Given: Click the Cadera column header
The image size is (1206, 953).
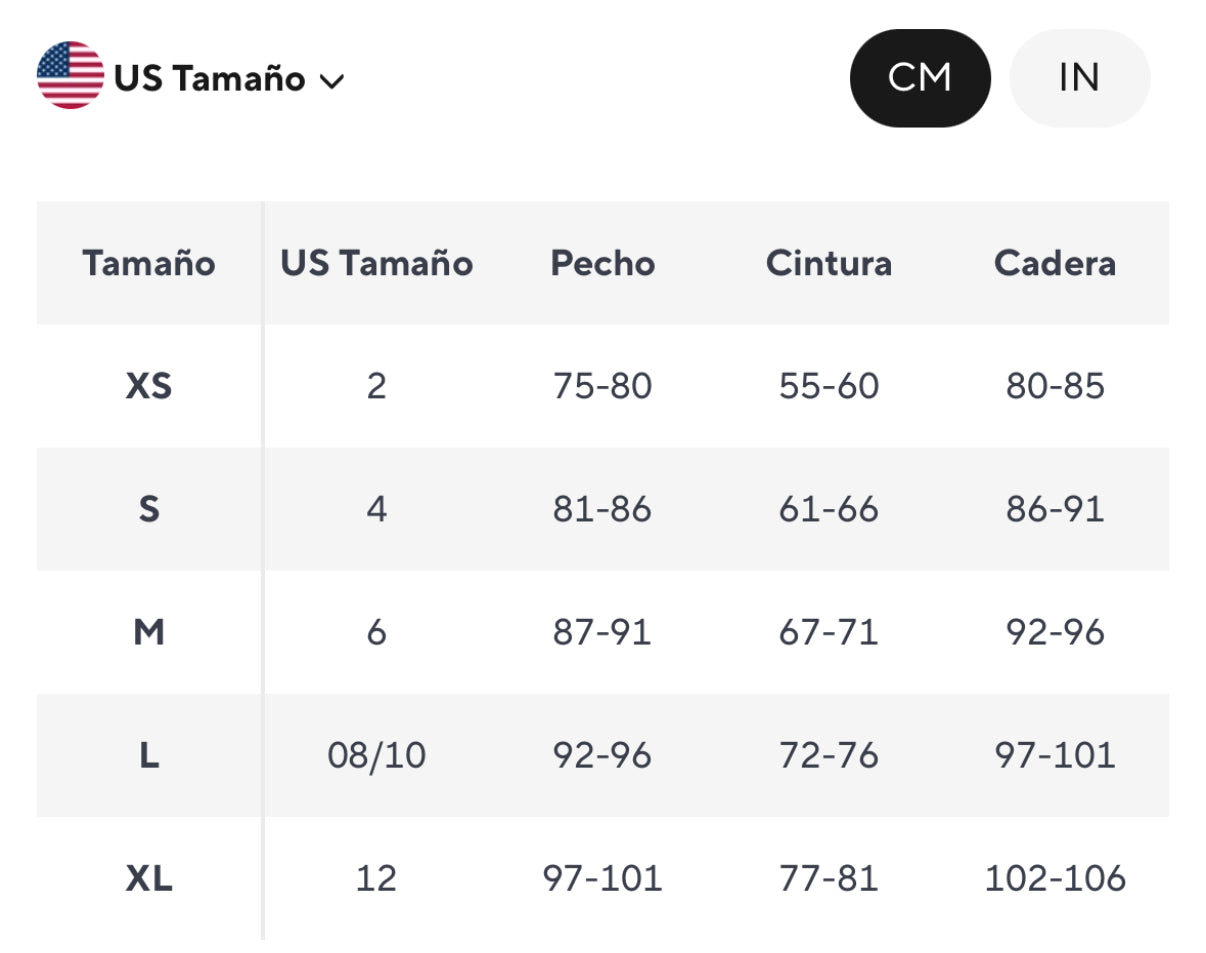Looking at the screenshot, I should click(1055, 263).
